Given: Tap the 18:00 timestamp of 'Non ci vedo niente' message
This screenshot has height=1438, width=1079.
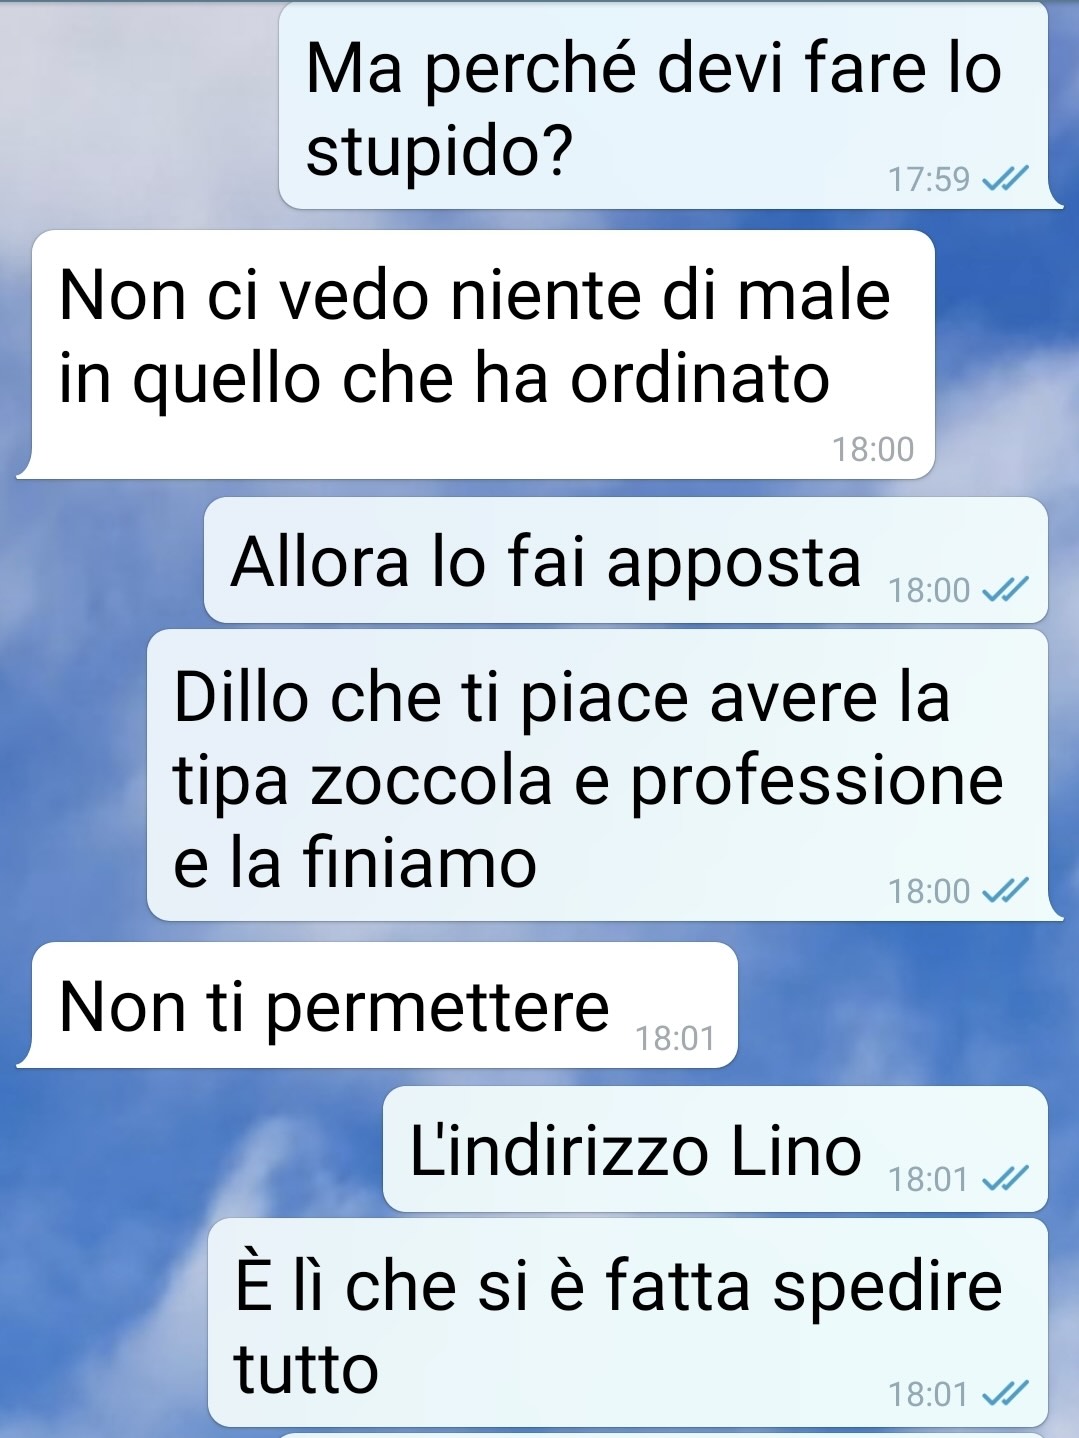Looking at the screenshot, I should pyautogui.click(x=873, y=450).
